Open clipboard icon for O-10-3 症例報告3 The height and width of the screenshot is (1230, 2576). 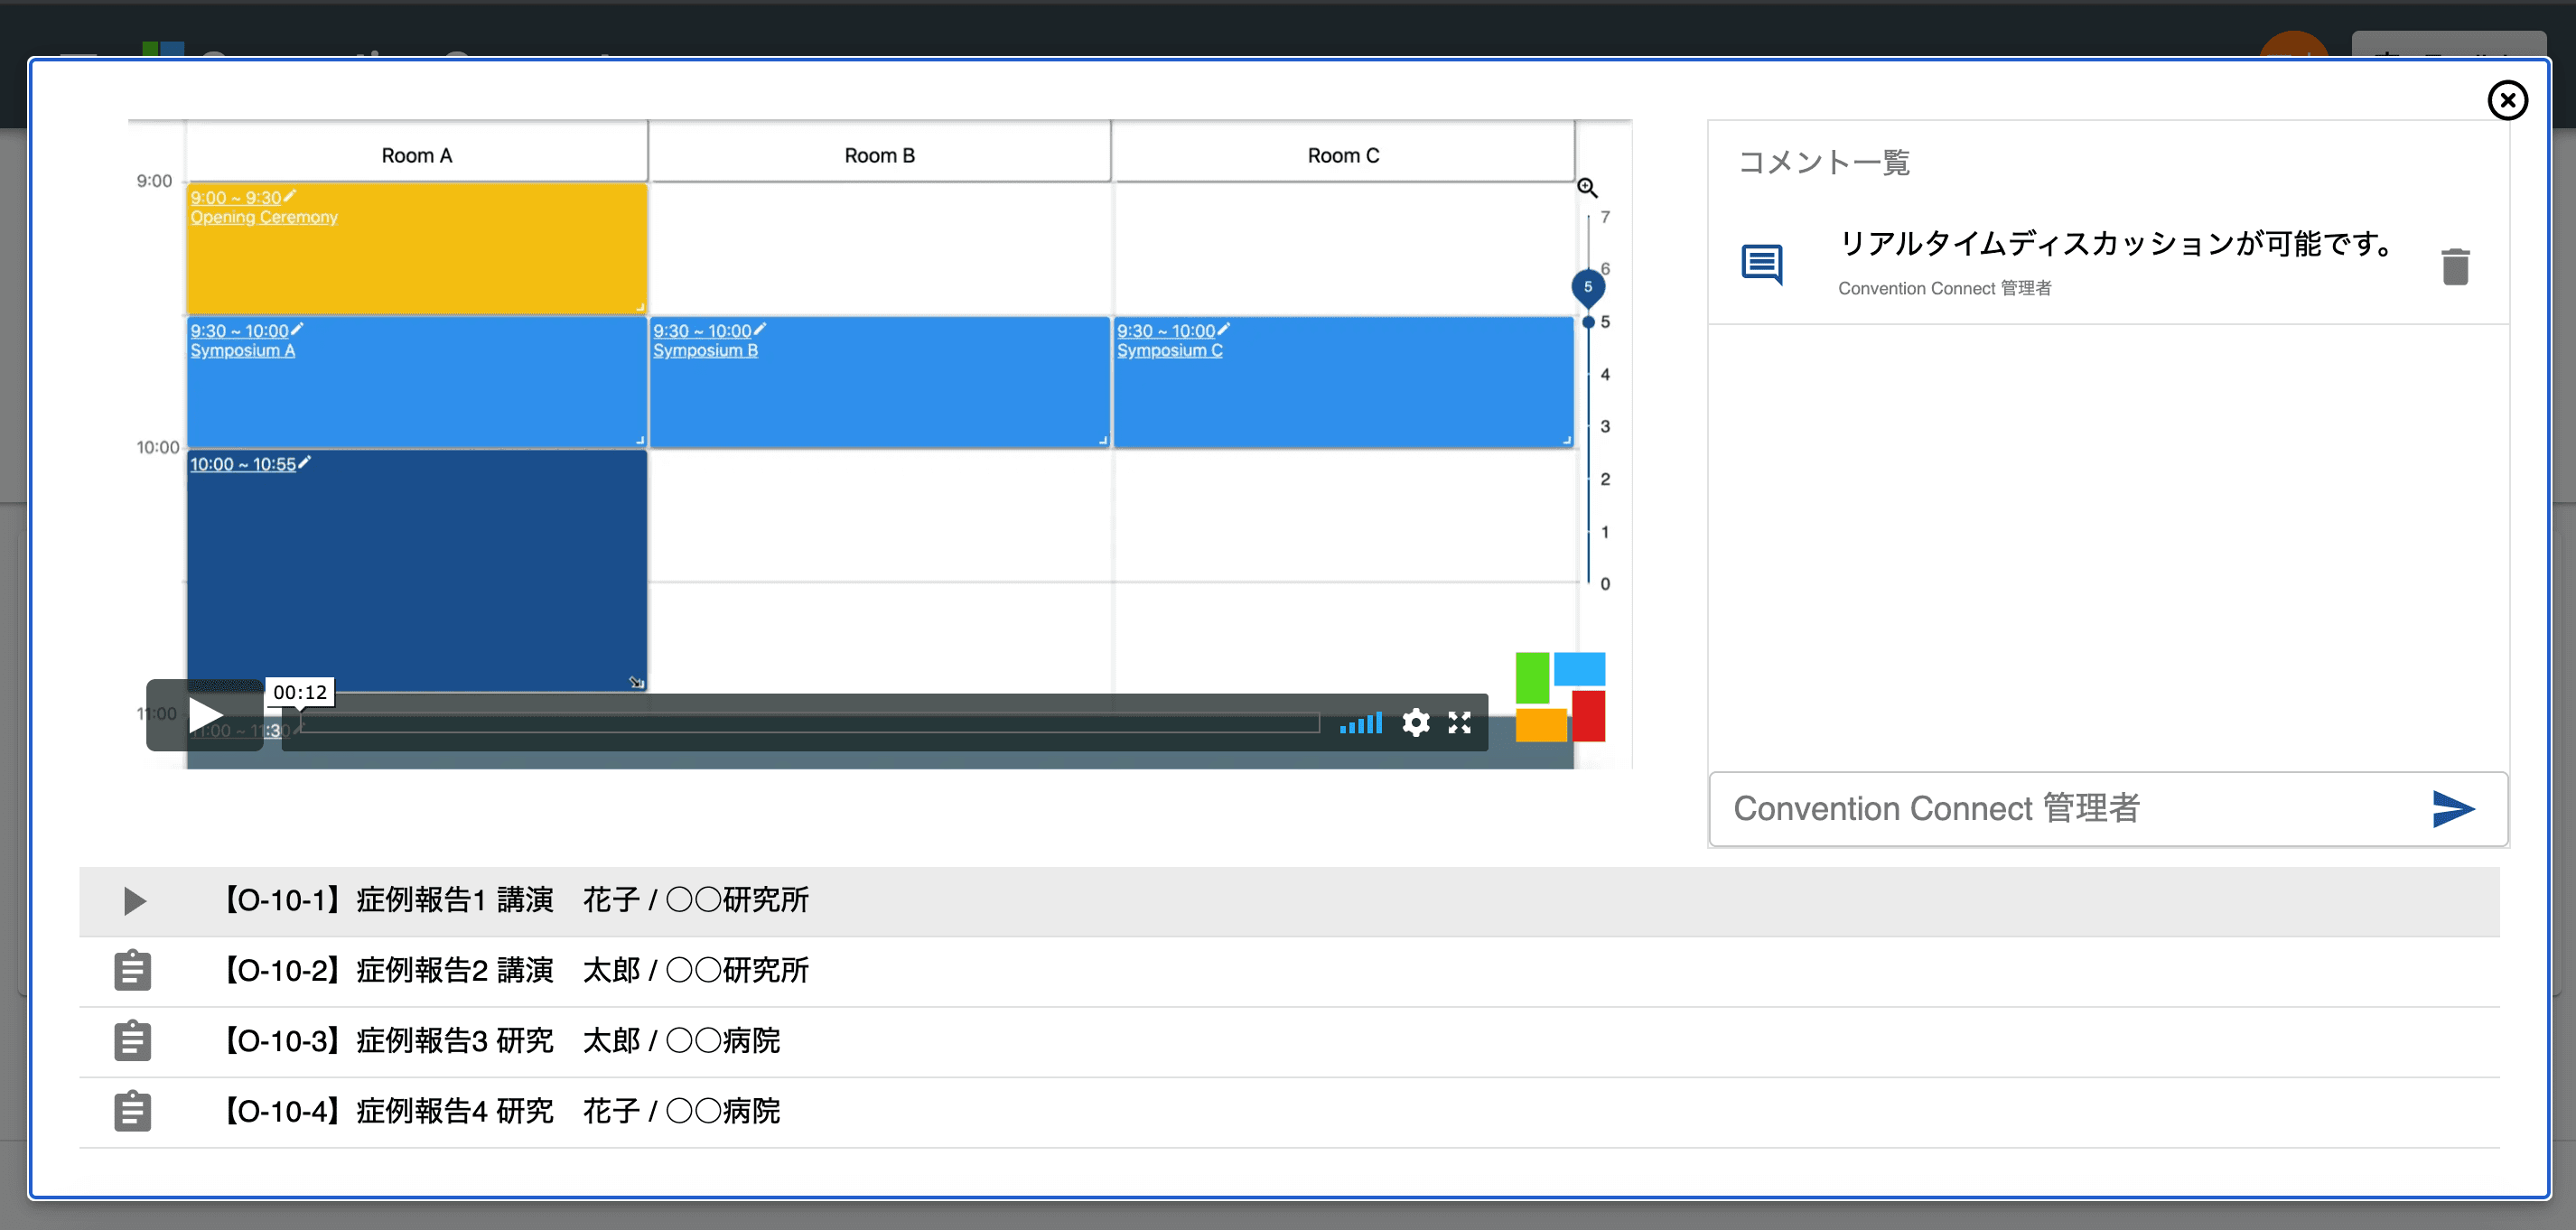pyautogui.click(x=132, y=1041)
